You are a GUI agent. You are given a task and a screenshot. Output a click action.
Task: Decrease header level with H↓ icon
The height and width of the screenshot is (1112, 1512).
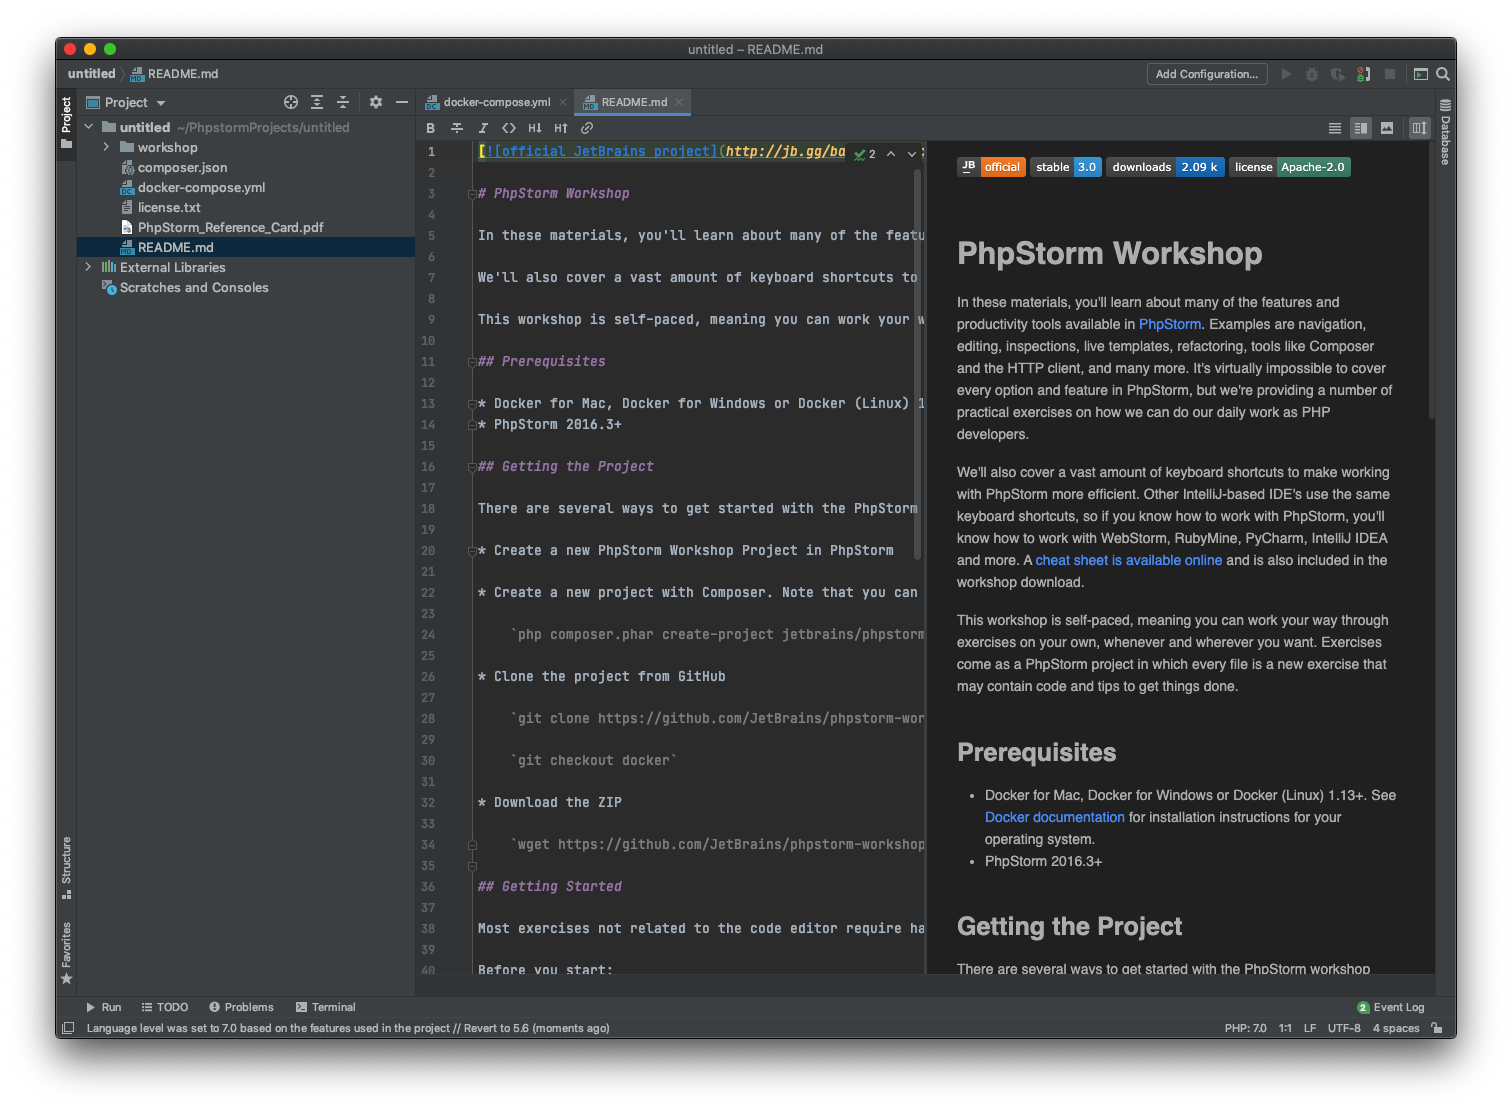click(x=535, y=128)
